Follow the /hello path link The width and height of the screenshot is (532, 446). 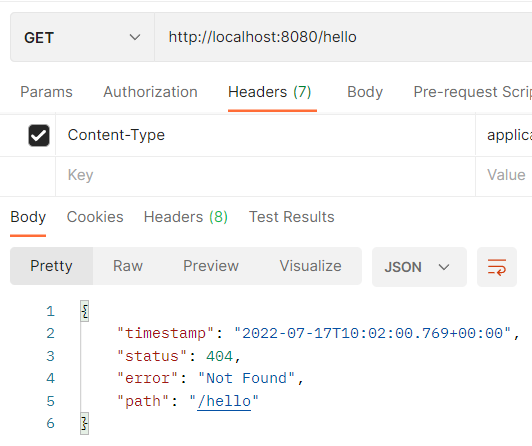click(x=224, y=402)
